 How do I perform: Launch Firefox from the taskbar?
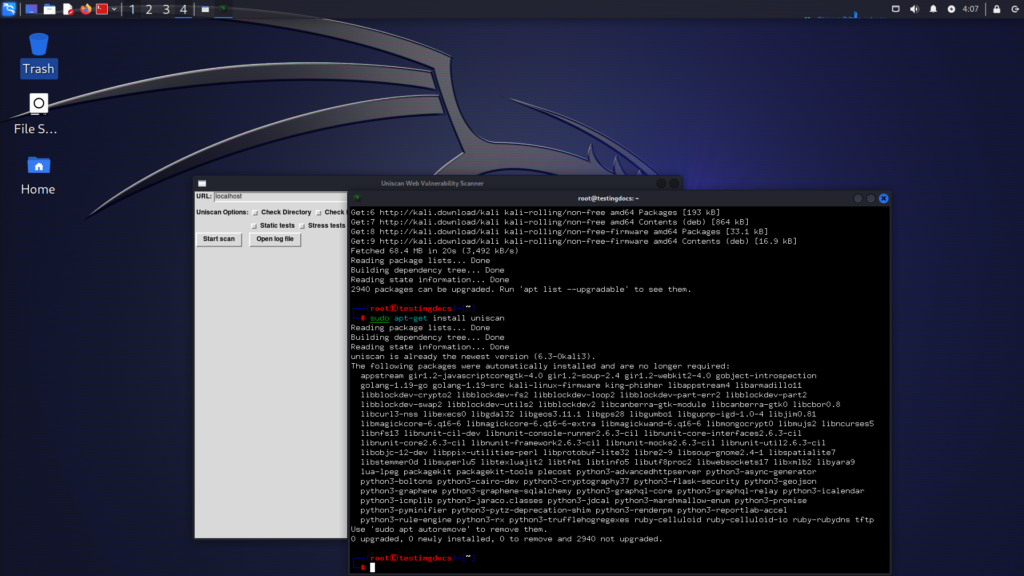click(x=85, y=10)
